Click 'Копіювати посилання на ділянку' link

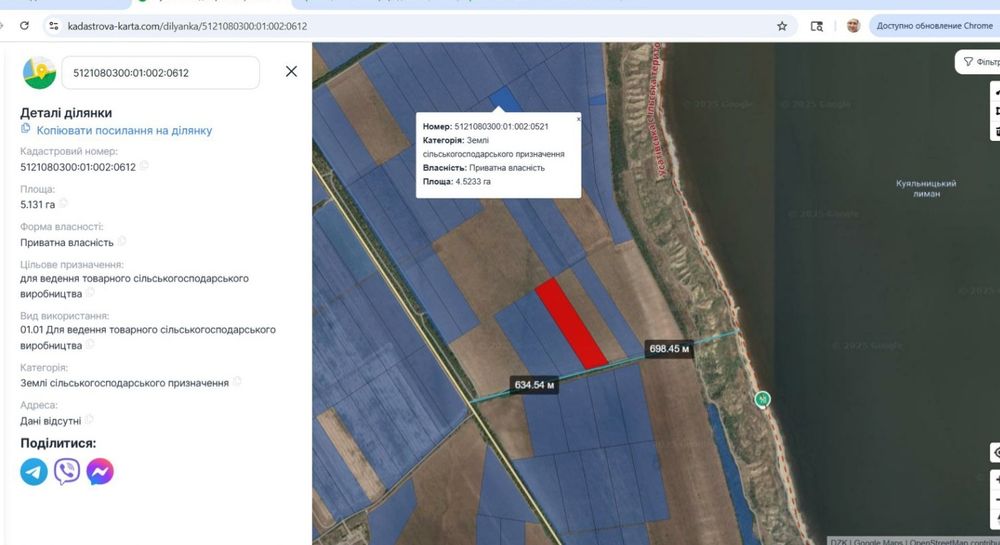pyautogui.click(x=124, y=131)
